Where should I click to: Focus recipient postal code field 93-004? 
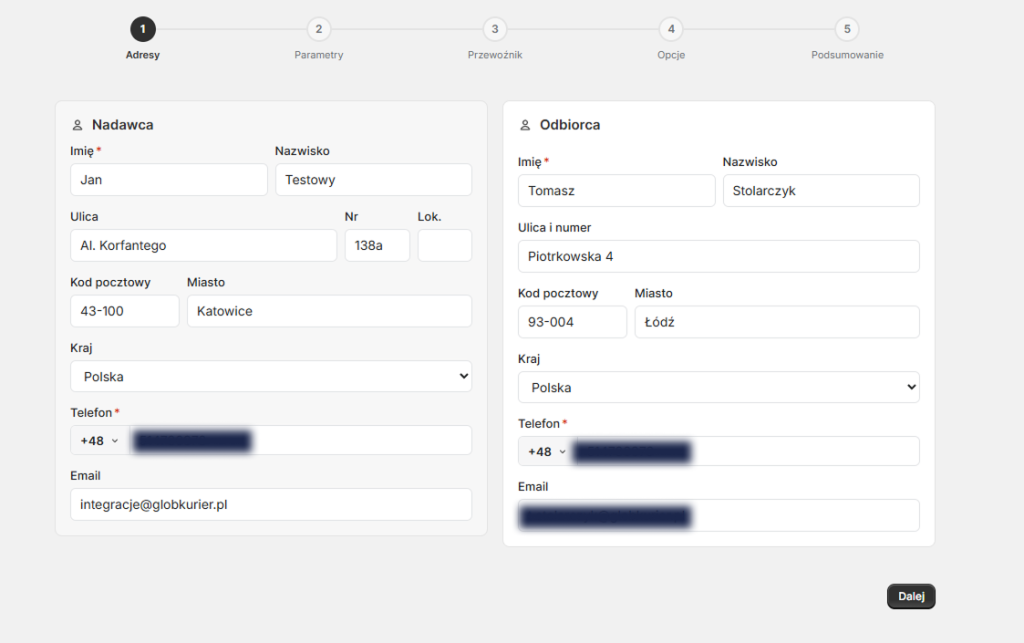[572, 322]
